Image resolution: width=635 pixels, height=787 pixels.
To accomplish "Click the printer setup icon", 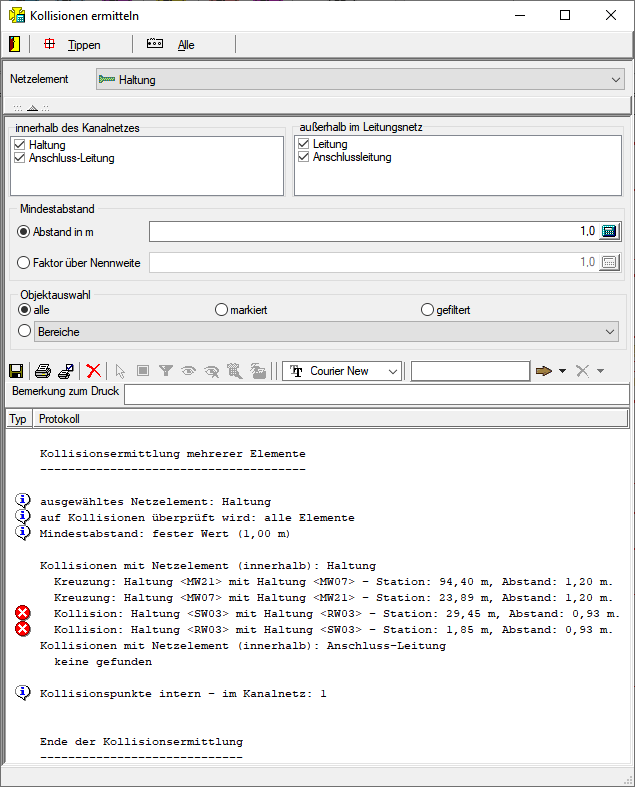I will 65,371.
